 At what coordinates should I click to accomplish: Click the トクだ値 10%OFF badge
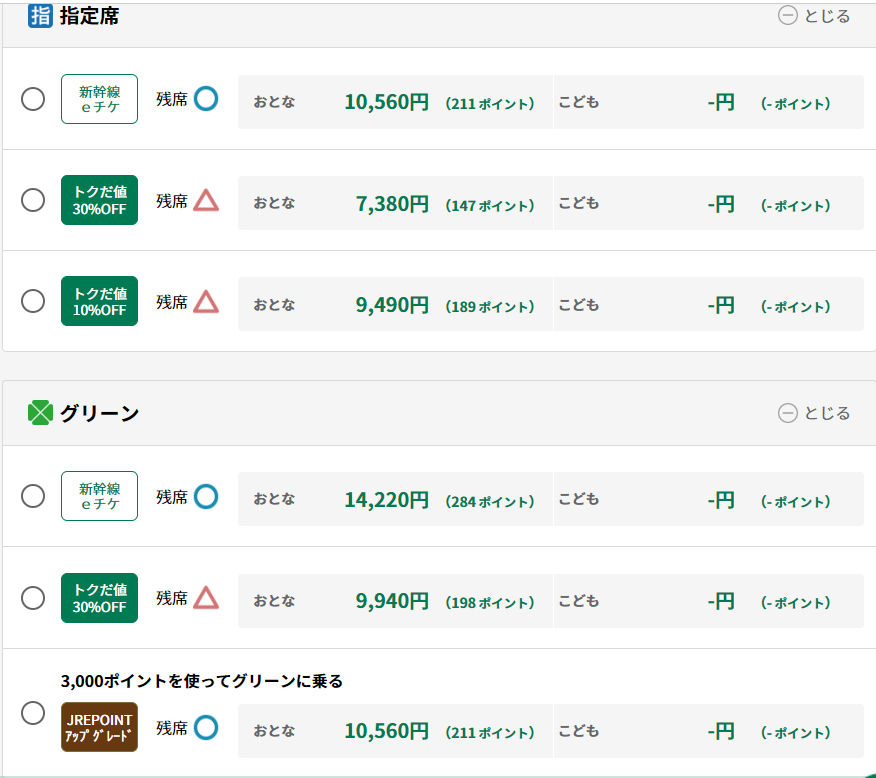click(99, 301)
